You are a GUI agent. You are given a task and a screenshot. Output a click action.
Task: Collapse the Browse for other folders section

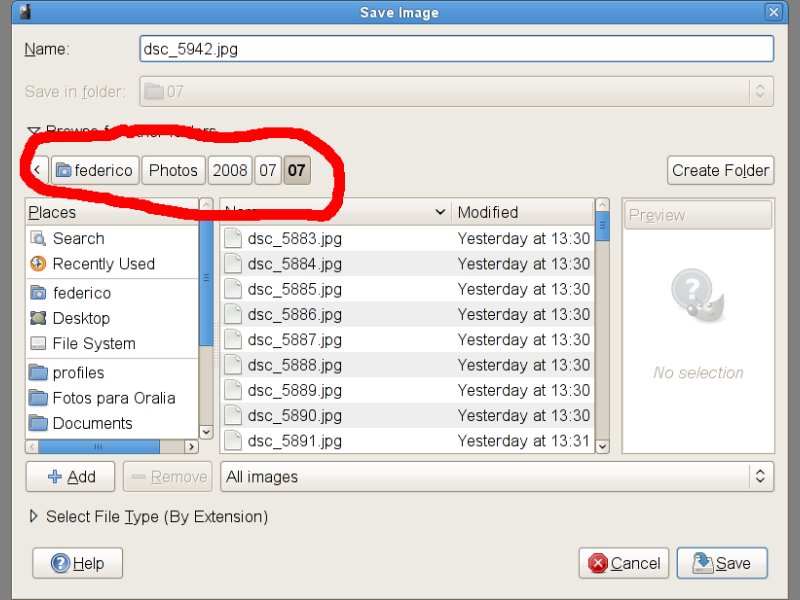point(34,131)
